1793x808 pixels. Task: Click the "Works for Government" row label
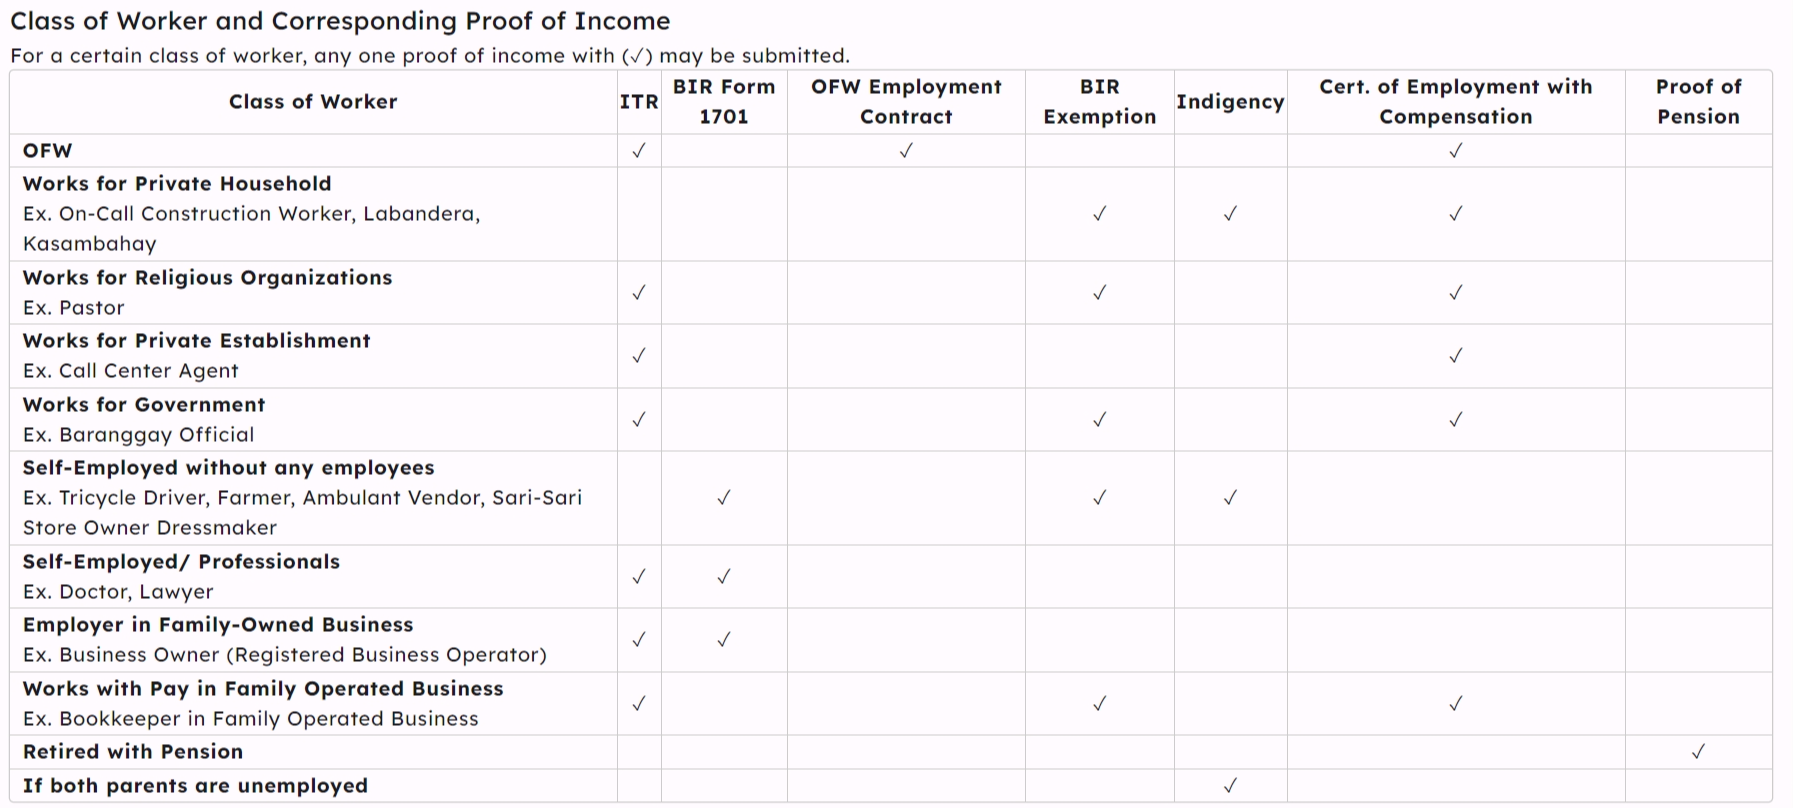pyautogui.click(x=144, y=405)
